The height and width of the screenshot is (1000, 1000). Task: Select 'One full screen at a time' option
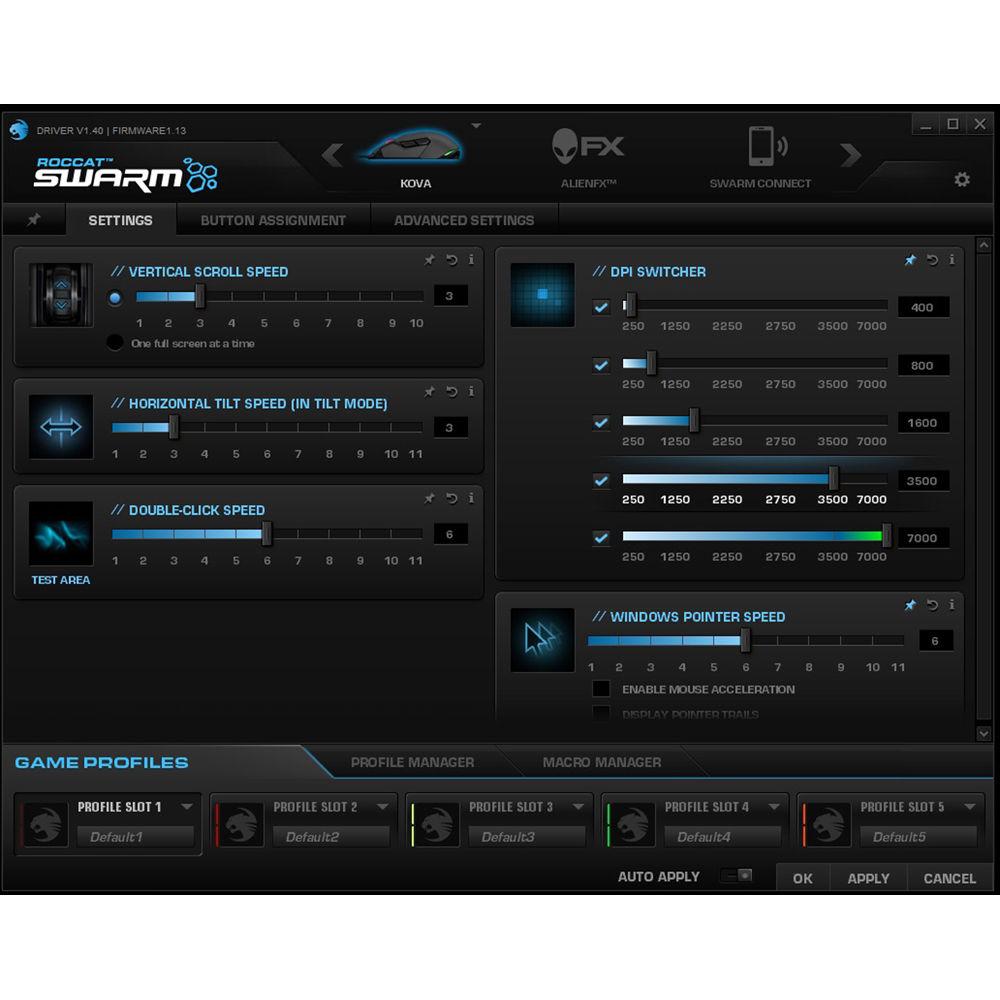pos(116,343)
